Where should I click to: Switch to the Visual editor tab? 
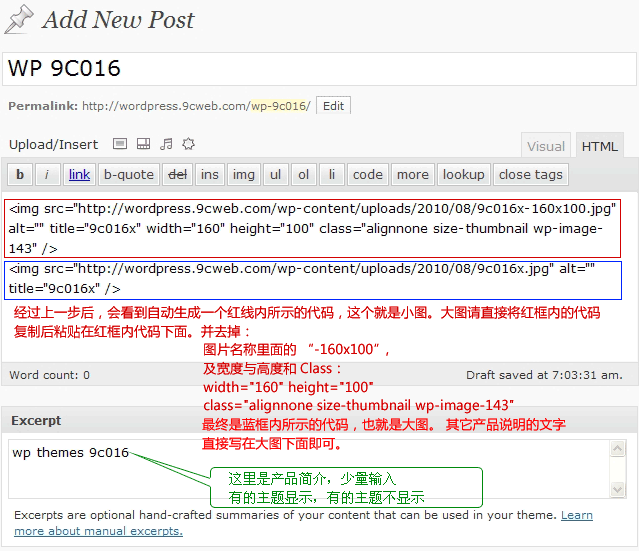(546, 146)
